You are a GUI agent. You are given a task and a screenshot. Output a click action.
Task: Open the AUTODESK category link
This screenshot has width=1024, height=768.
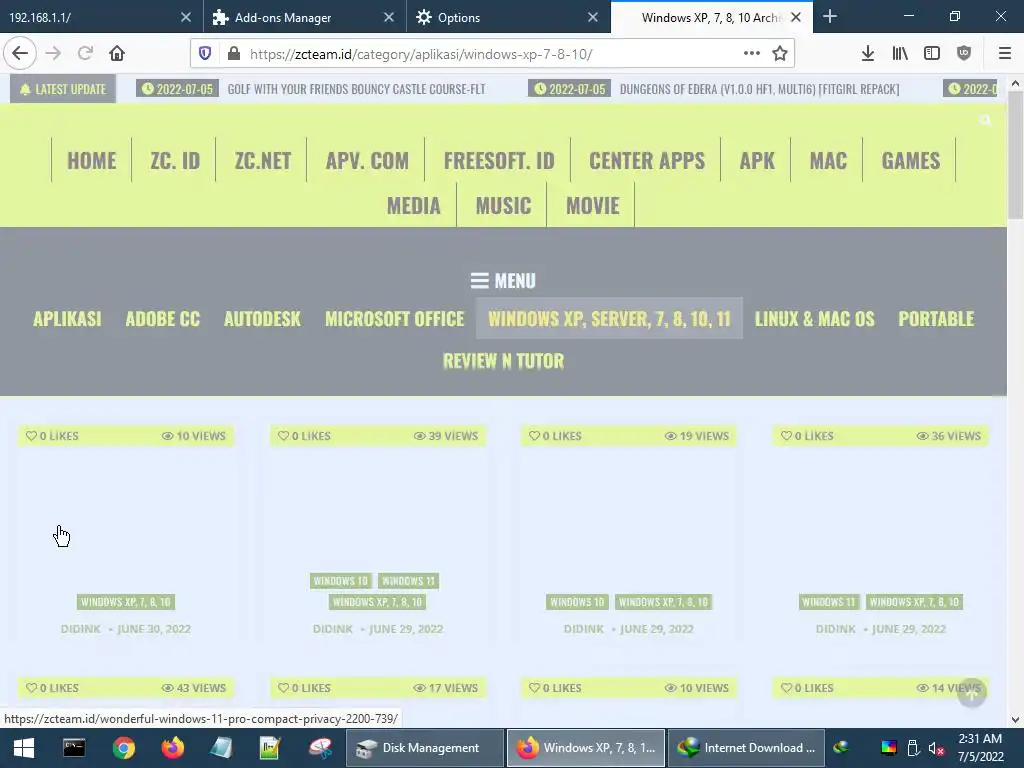262,319
